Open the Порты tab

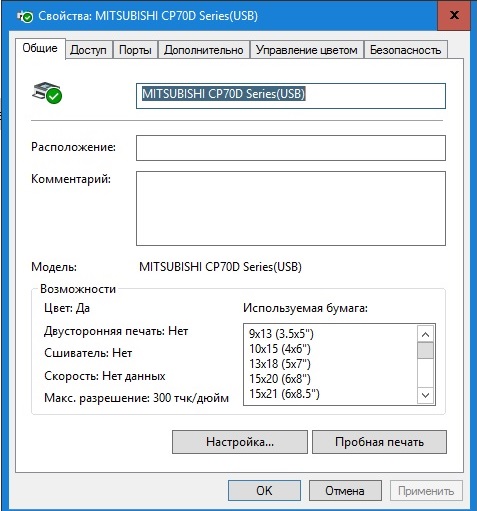(x=135, y=50)
